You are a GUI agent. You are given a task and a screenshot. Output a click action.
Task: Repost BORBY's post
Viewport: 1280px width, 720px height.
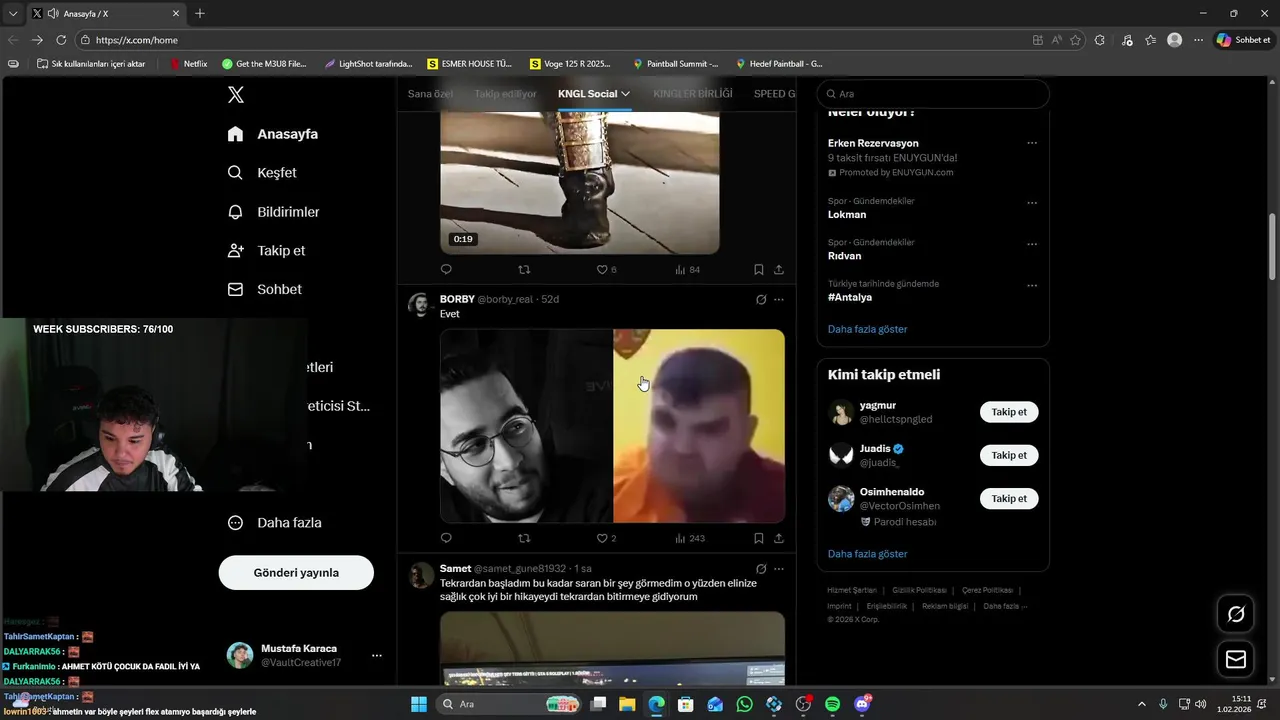click(x=524, y=538)
